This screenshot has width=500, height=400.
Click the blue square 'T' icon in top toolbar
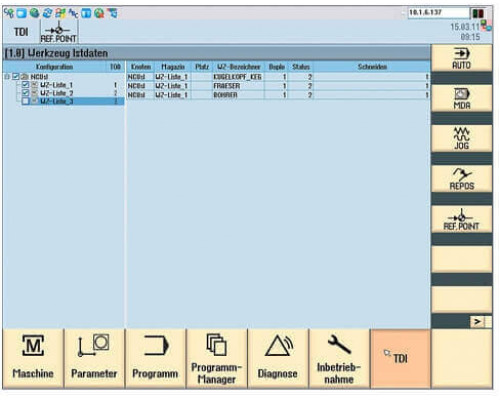(86, 13)
